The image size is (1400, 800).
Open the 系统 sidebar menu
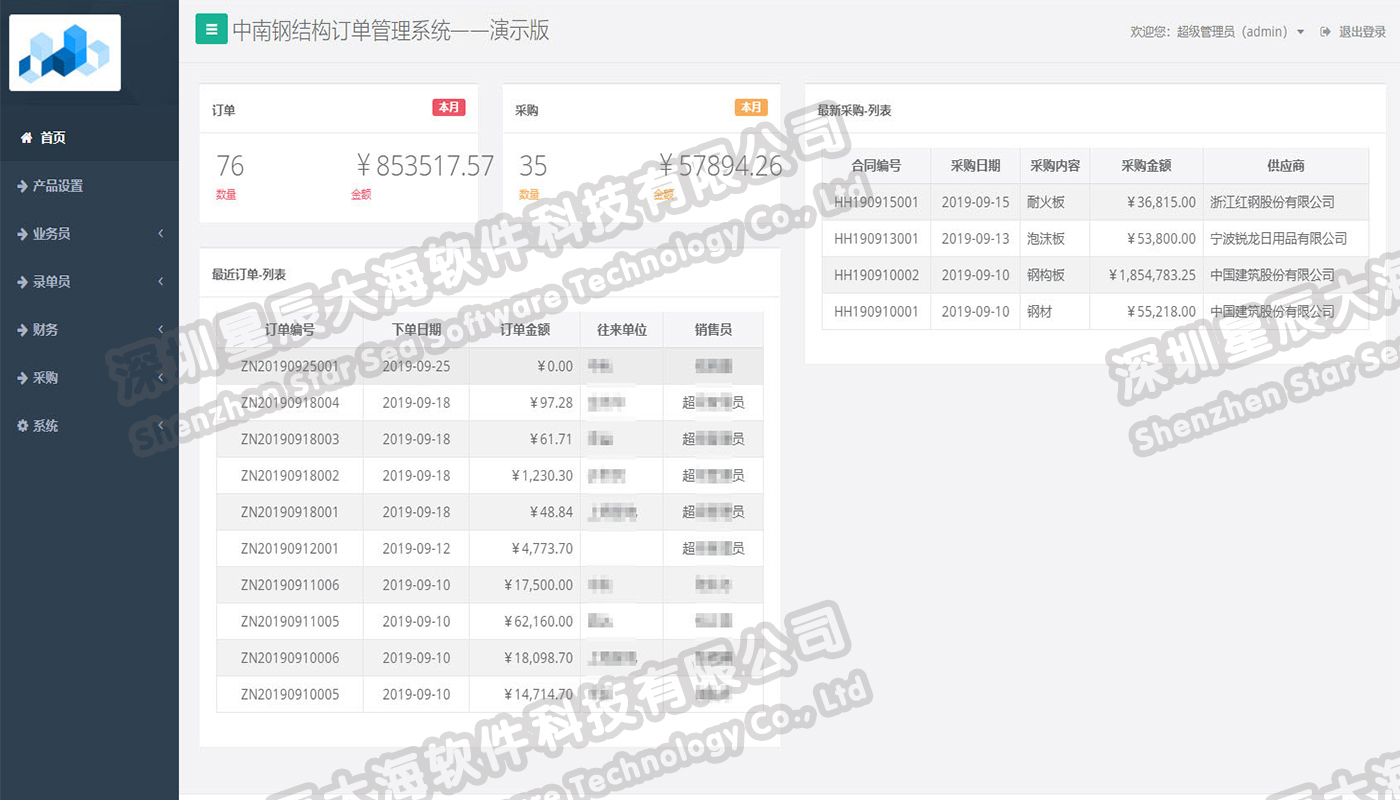click(89, 426)
